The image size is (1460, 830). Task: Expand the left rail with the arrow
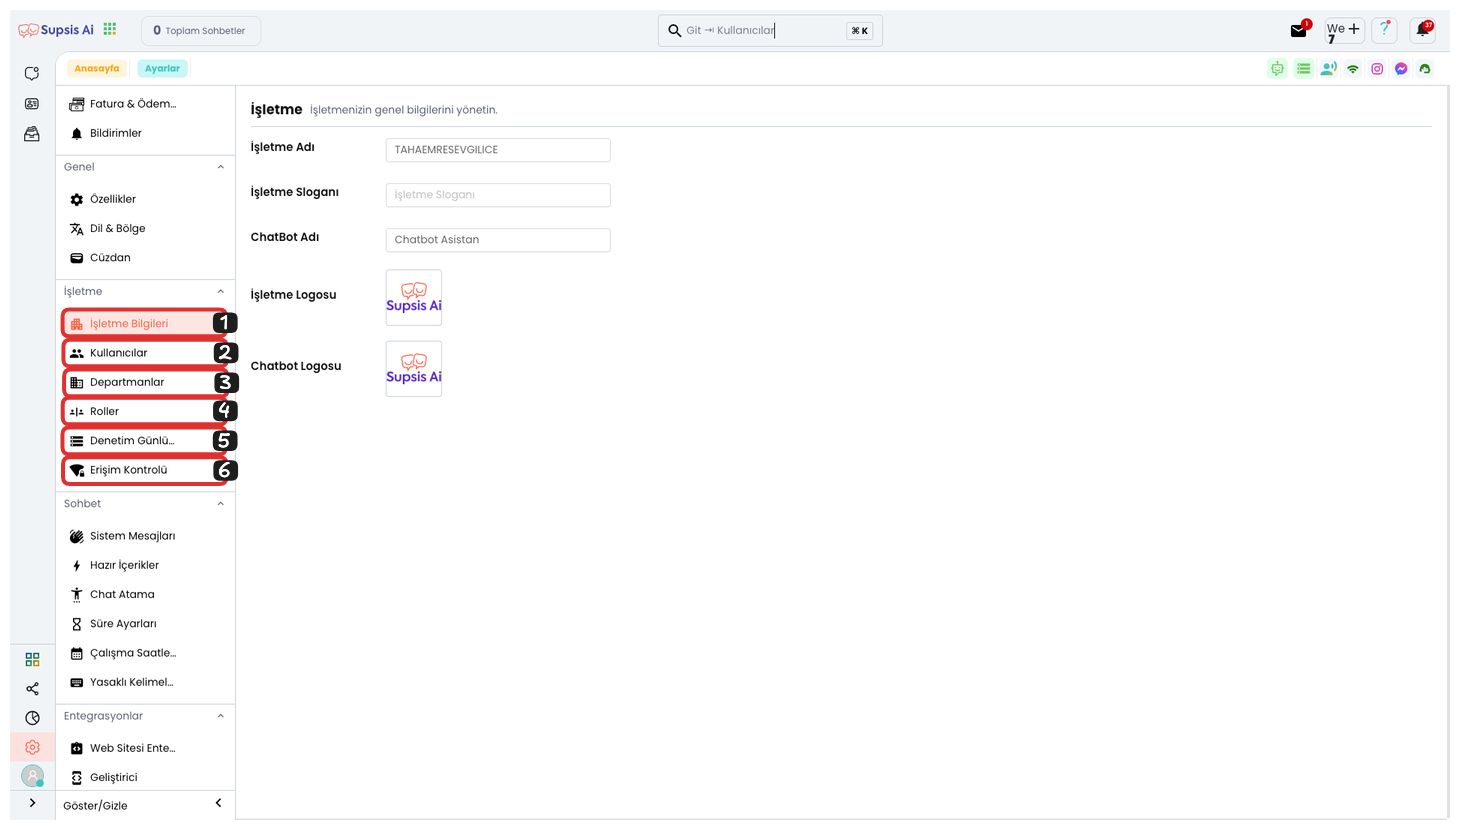(x=32, y=803)
